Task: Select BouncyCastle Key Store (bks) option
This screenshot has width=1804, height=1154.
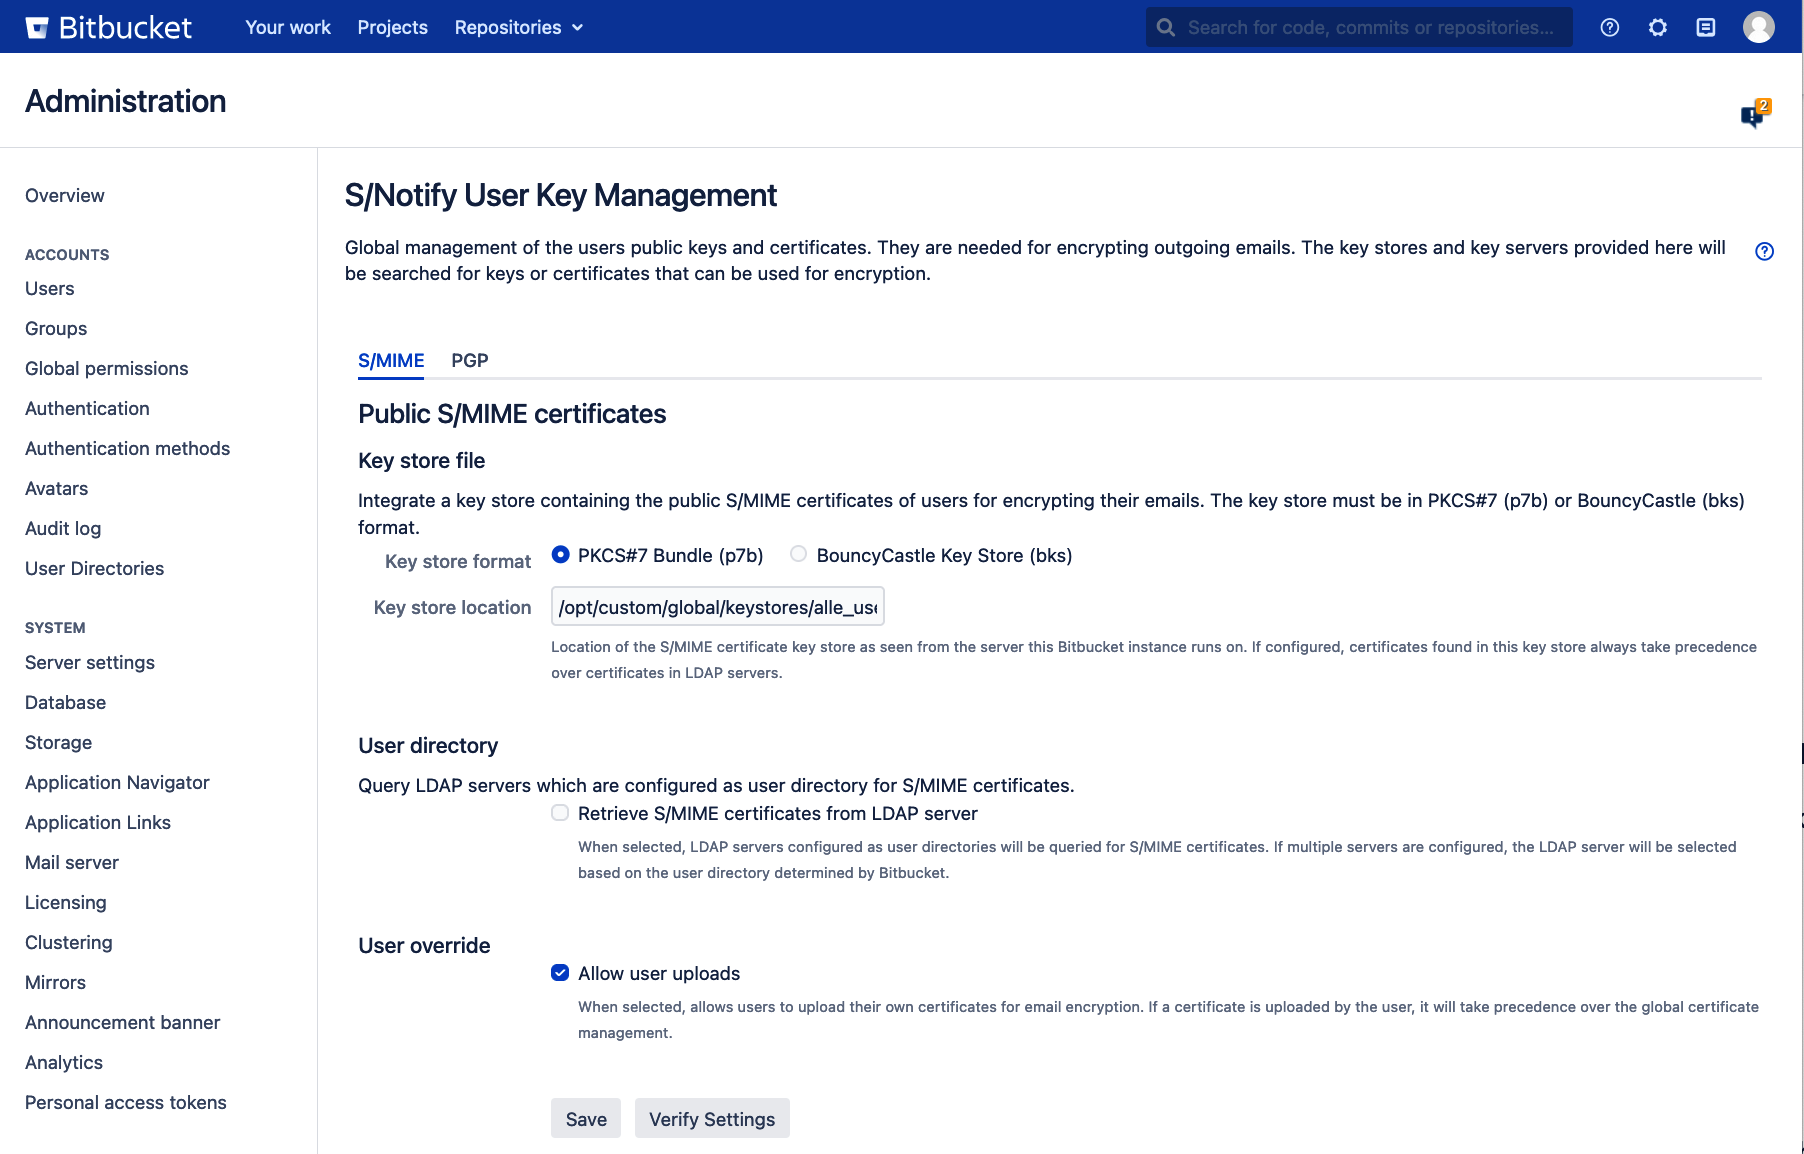Action: 798,554
